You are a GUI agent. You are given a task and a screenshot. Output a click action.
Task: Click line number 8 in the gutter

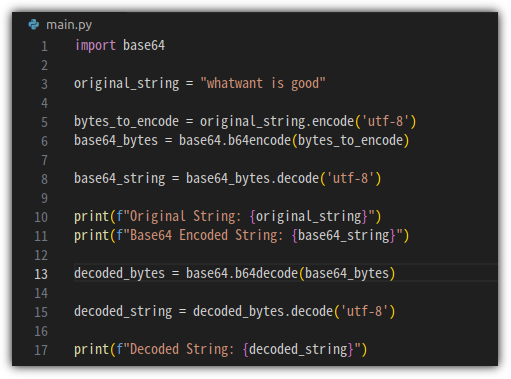point(44,179)
